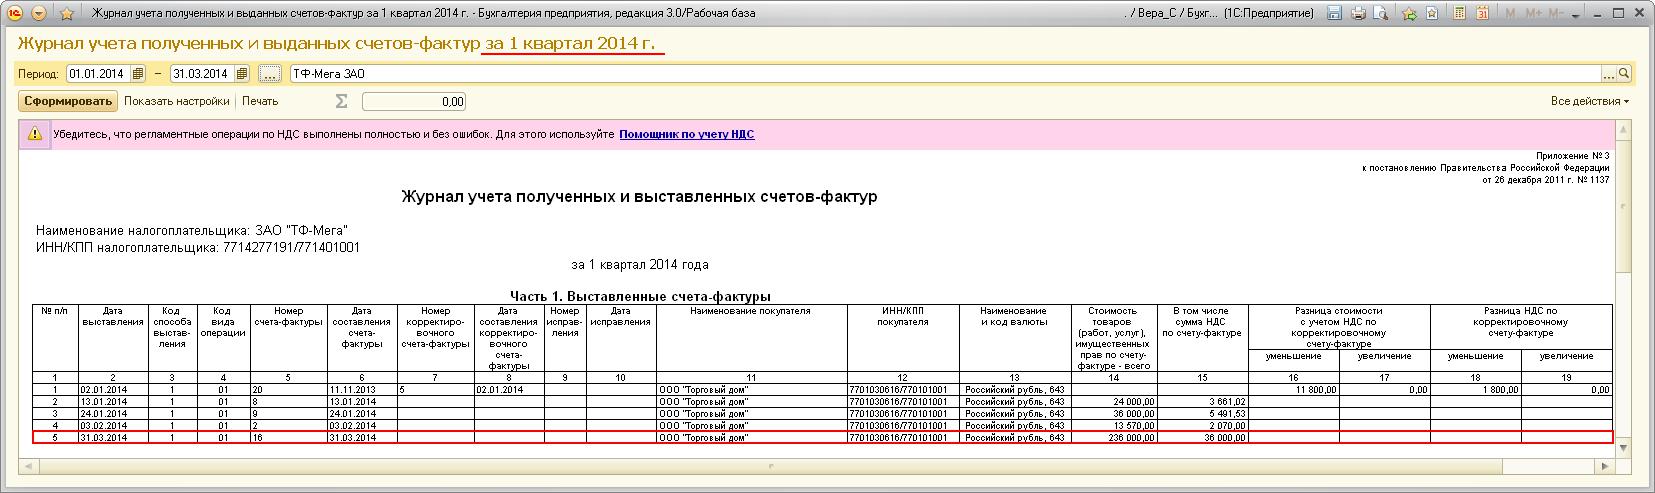Click invoice number 20 cell
The image size is (1655, 493).
288,389
